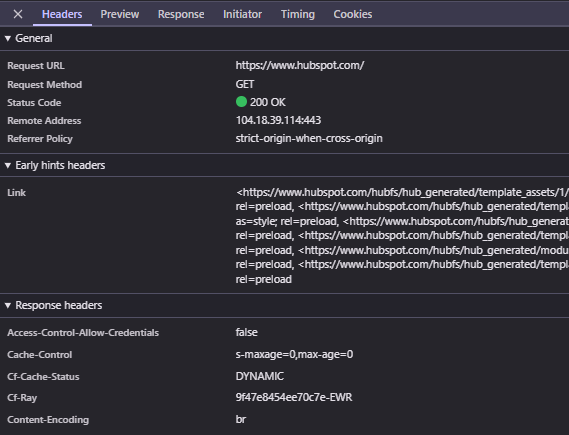The width and height of the screenshot is (569, 435).
Task: Collapse the Response headers section
Action: [8, 305]
